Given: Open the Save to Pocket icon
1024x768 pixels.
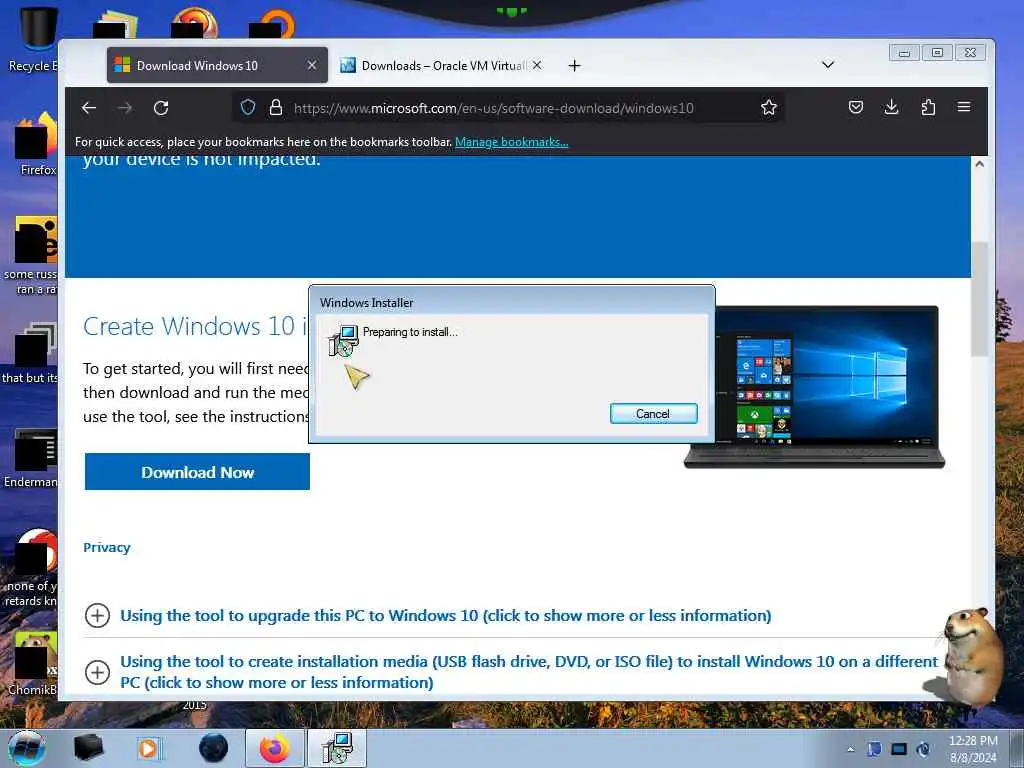Looking at the screenshot, I should pos(856,107).
